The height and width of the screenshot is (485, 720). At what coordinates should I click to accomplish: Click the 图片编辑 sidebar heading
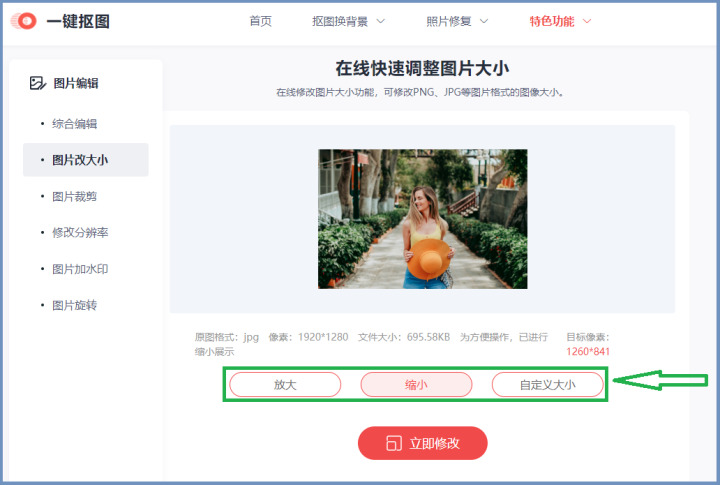tap(76, 83)
